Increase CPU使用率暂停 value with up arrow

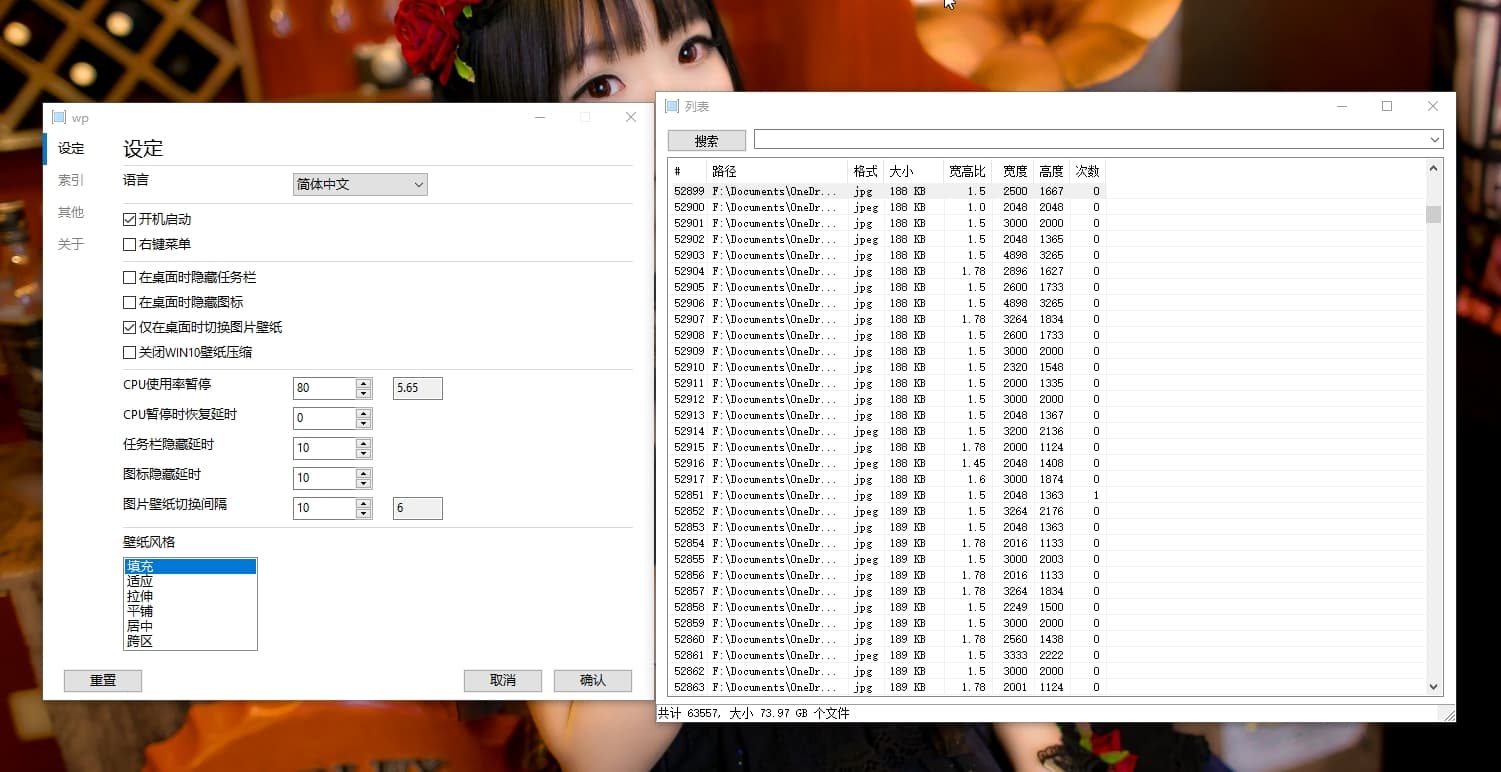pos(364,383)
